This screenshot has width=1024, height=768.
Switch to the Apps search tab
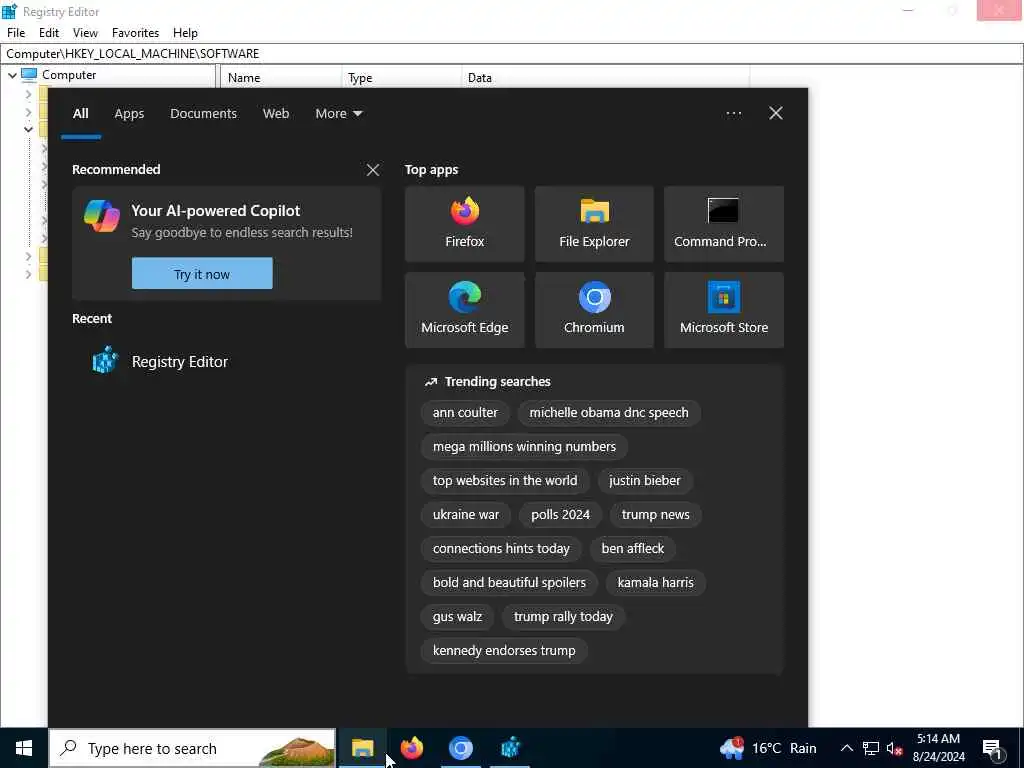(129, 114)
